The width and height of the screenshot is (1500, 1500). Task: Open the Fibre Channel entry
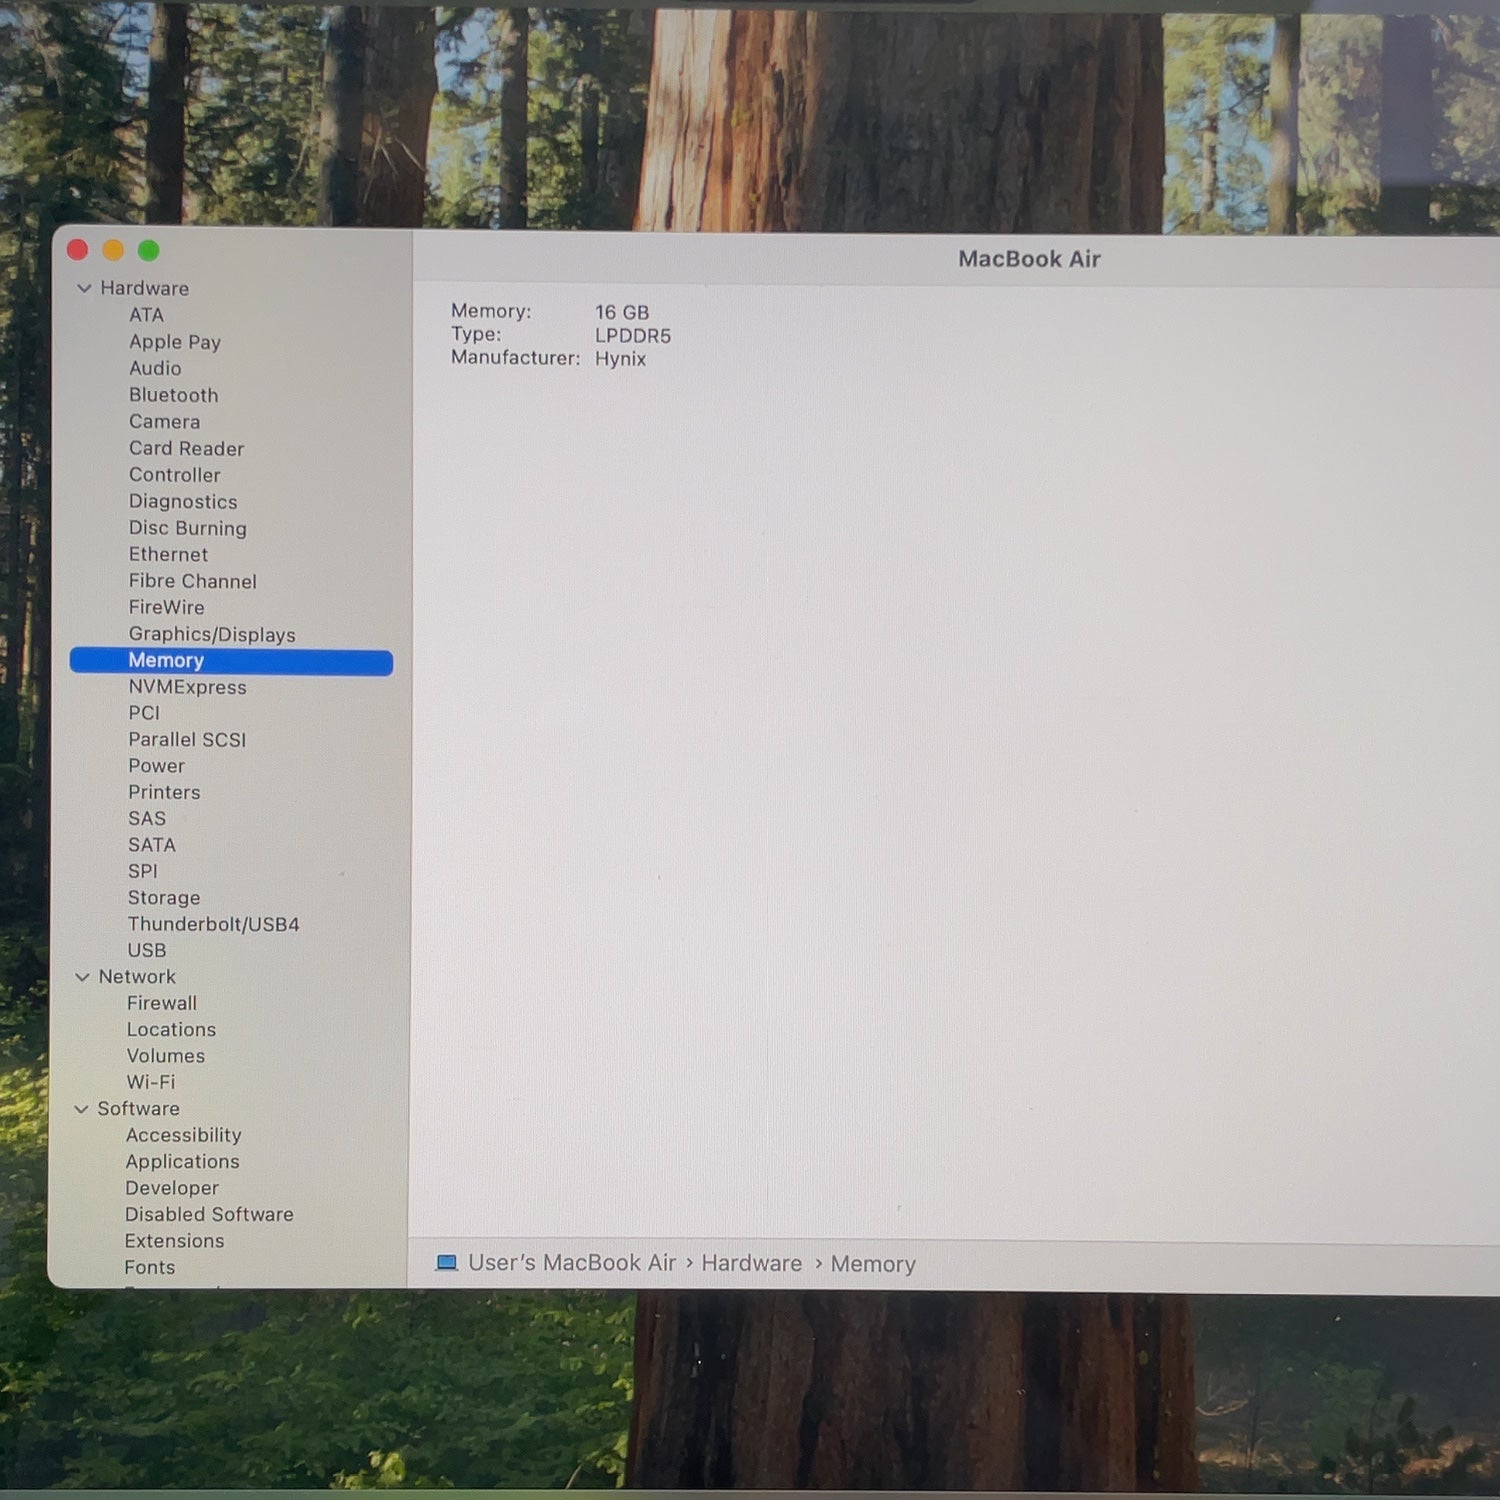pos(192,581)
